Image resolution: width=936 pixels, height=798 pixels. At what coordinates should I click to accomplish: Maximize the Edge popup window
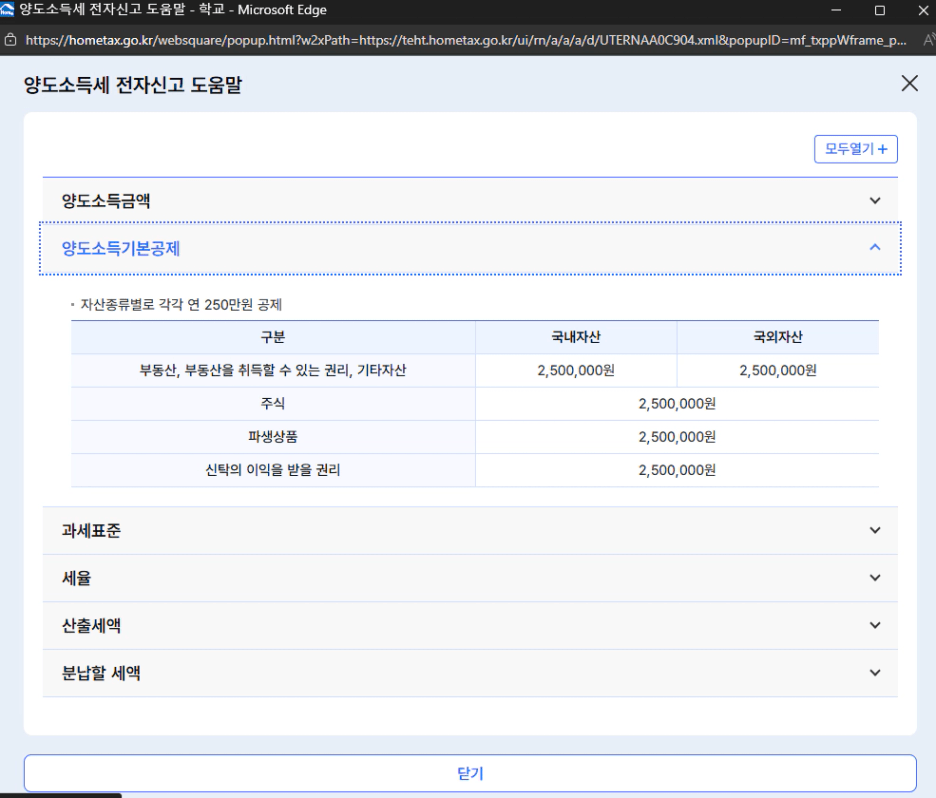(x=879, y=10)
